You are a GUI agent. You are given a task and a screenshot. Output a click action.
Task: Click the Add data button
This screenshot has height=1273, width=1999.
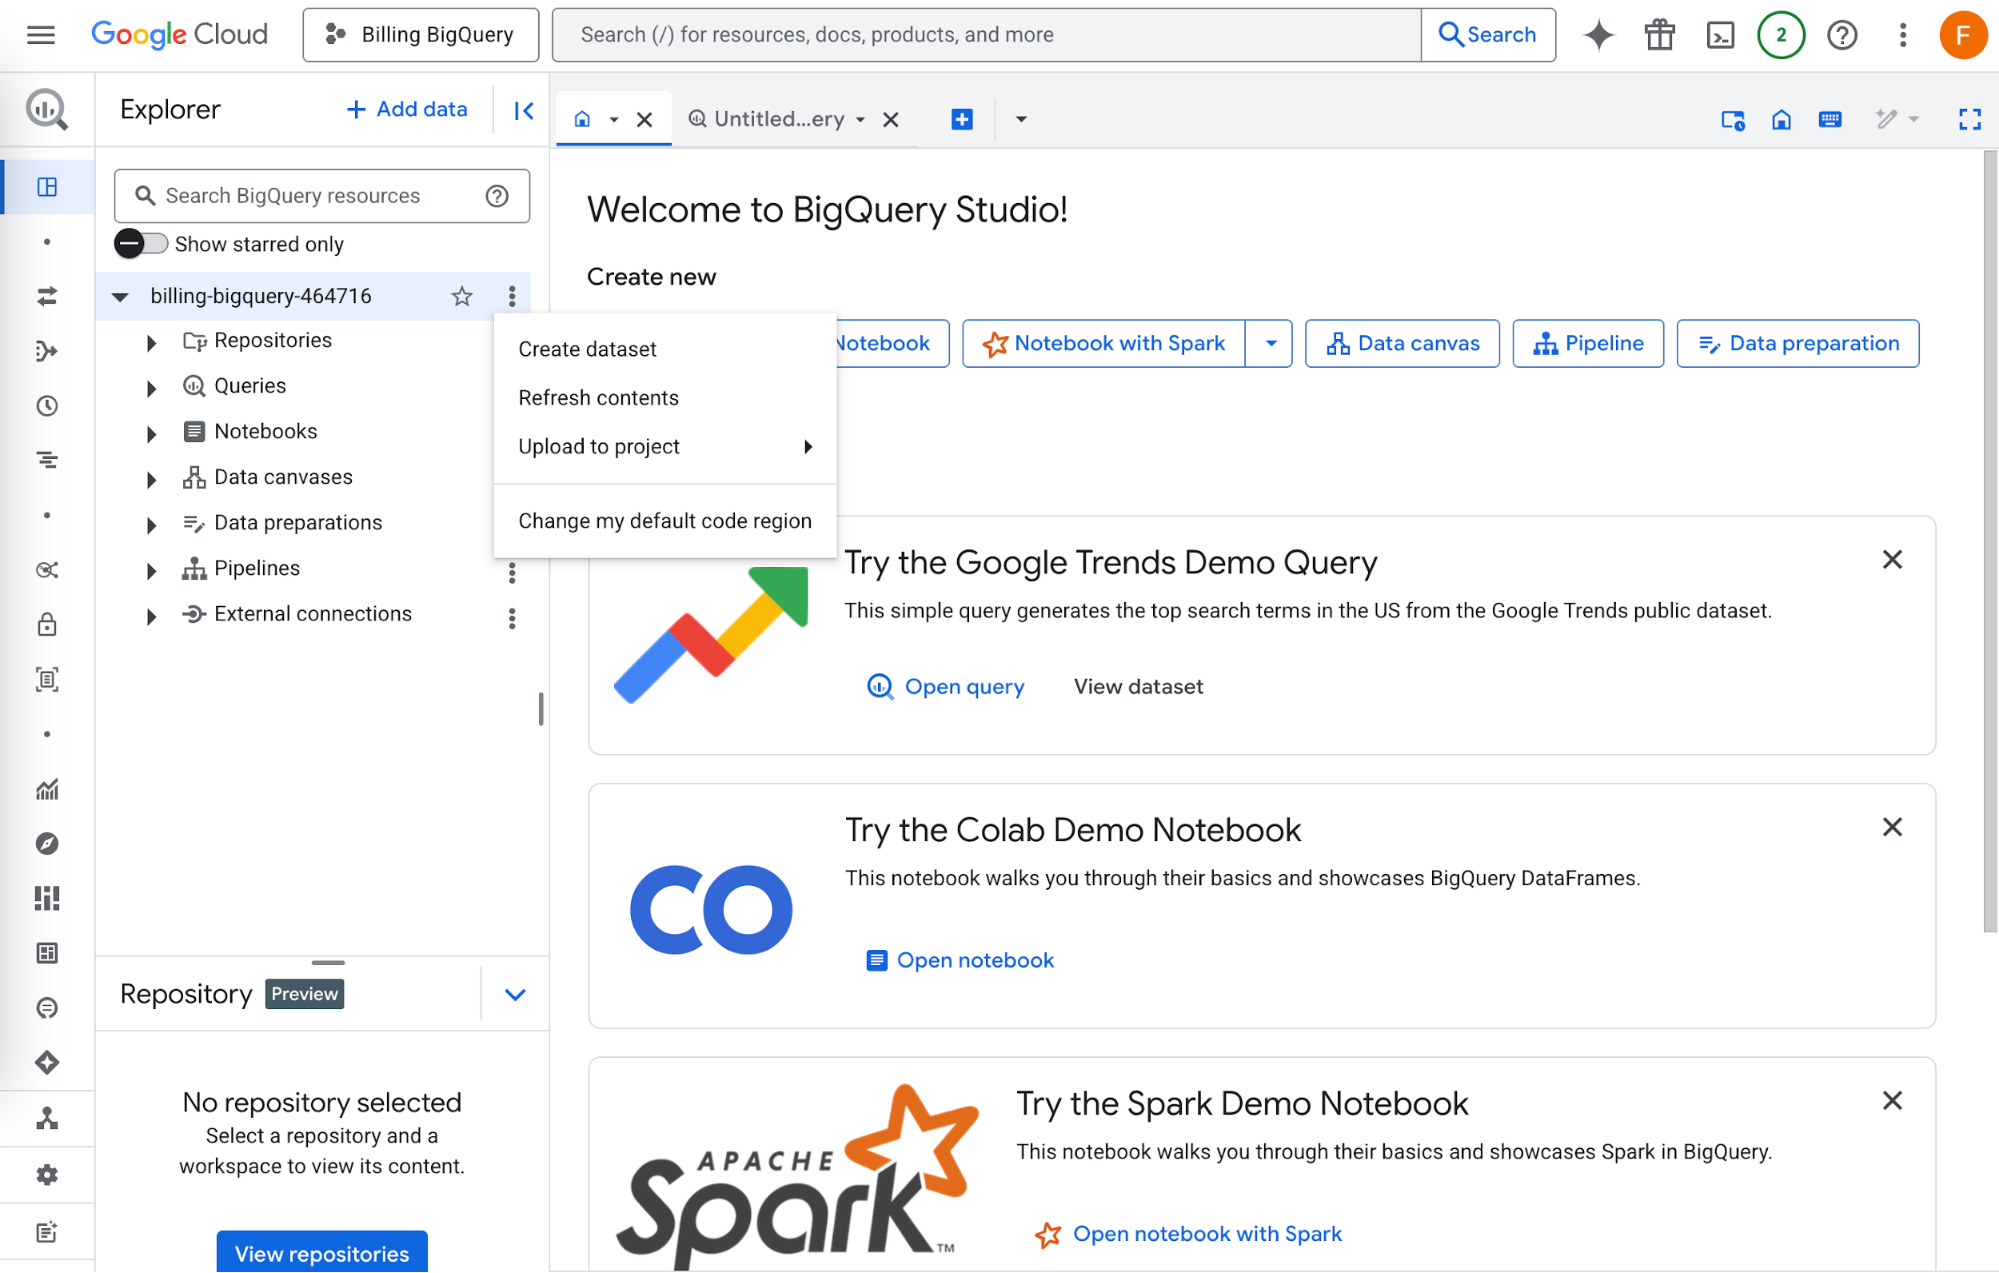click(x=407, y=110)
